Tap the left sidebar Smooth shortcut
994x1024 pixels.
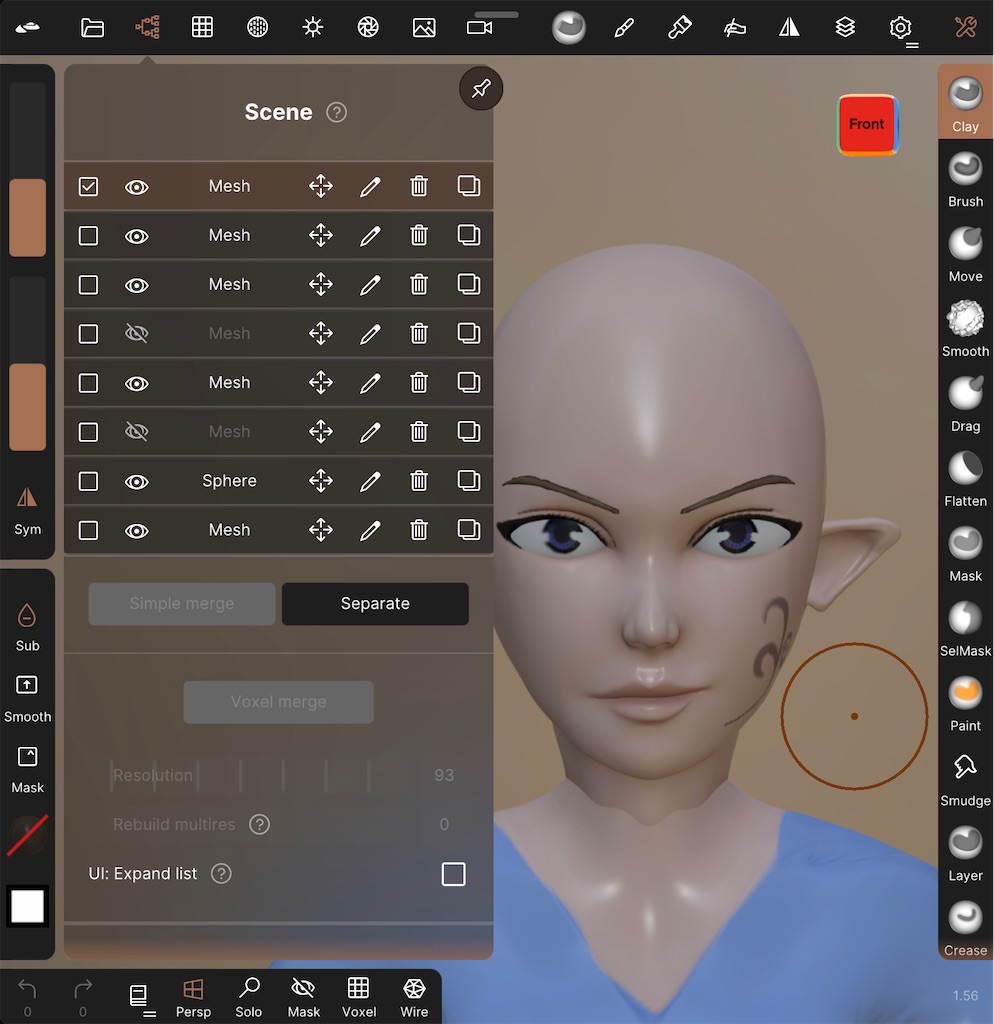(27, 699)
